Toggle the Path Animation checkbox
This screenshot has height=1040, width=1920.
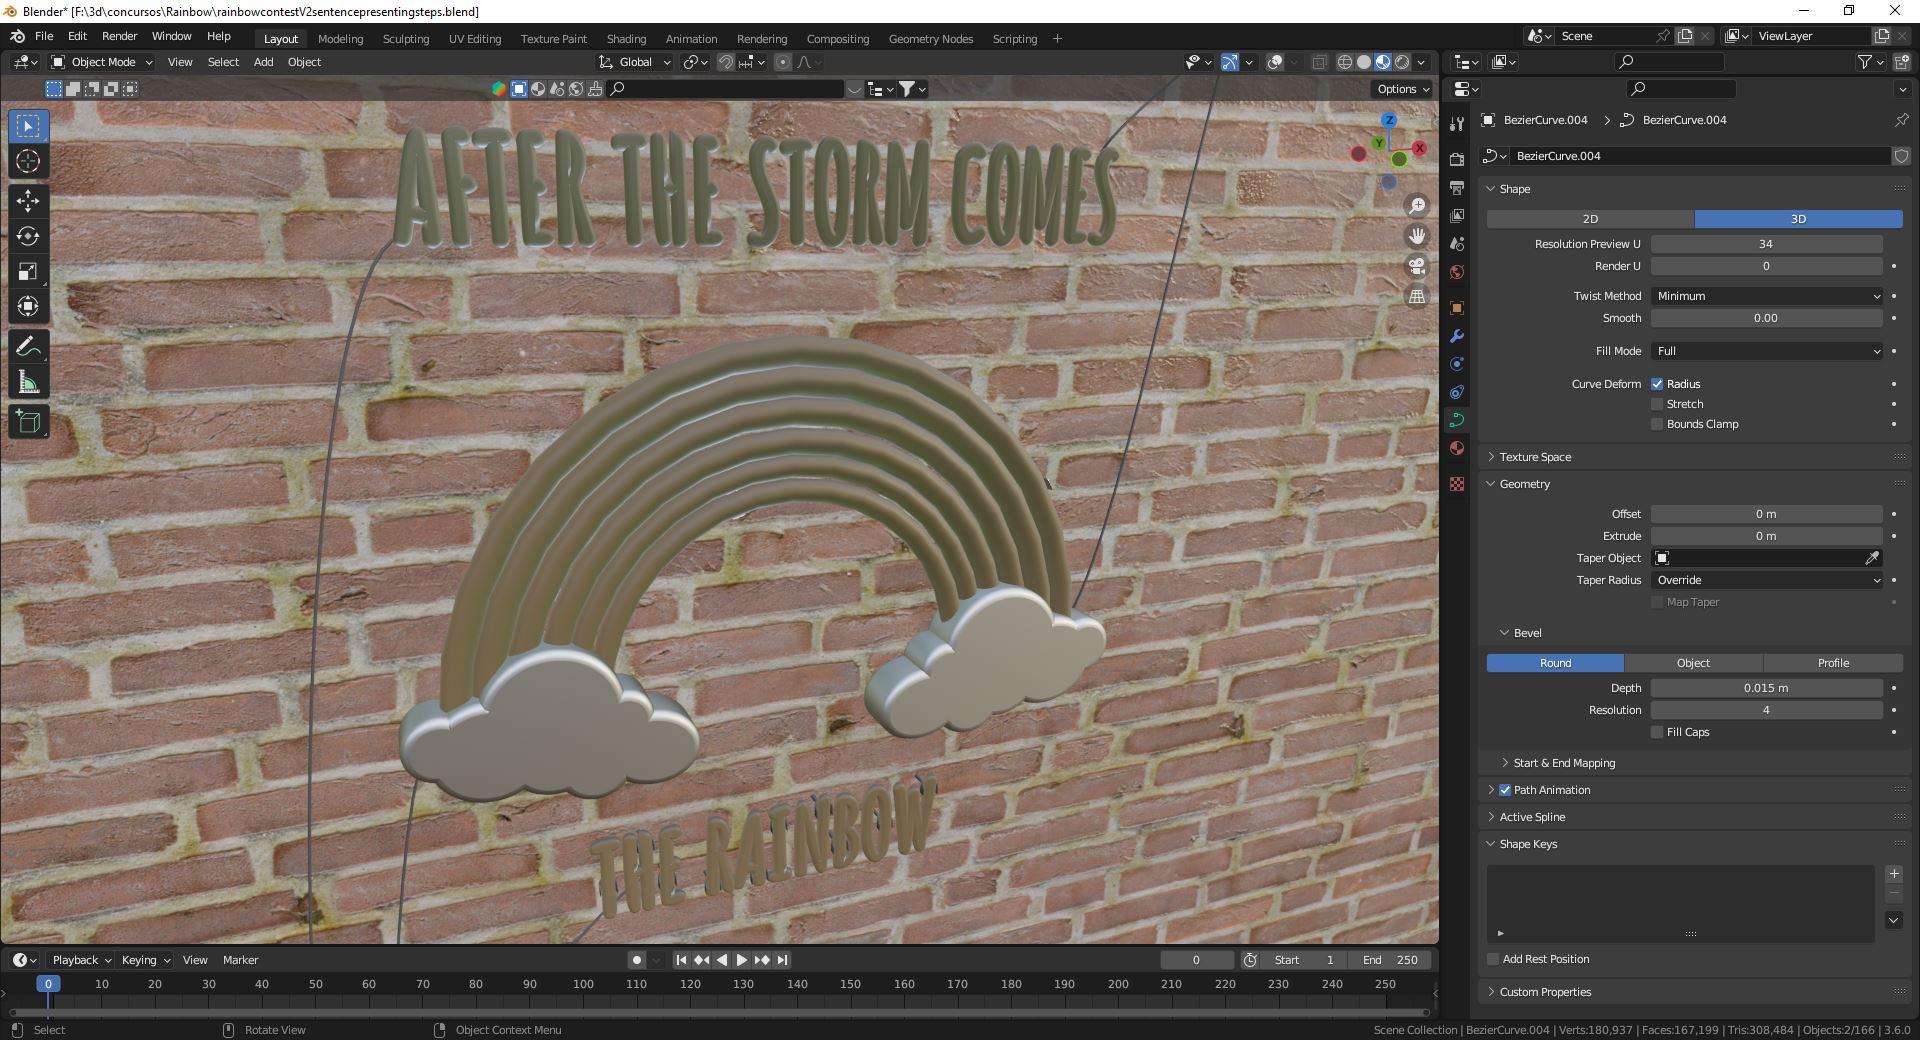point(1505,790)
